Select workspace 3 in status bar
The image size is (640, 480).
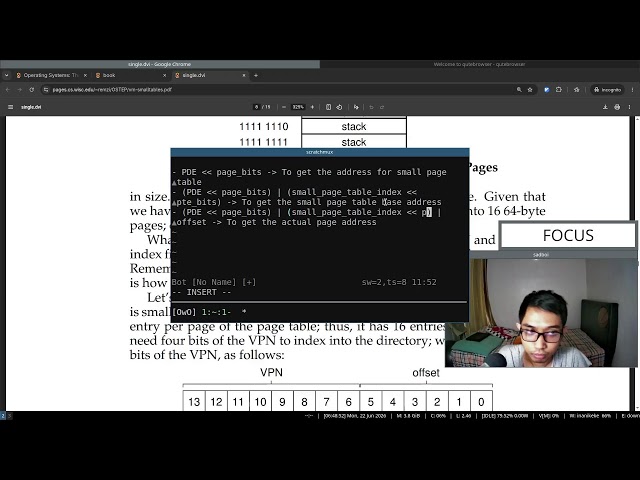click(9, 416)
